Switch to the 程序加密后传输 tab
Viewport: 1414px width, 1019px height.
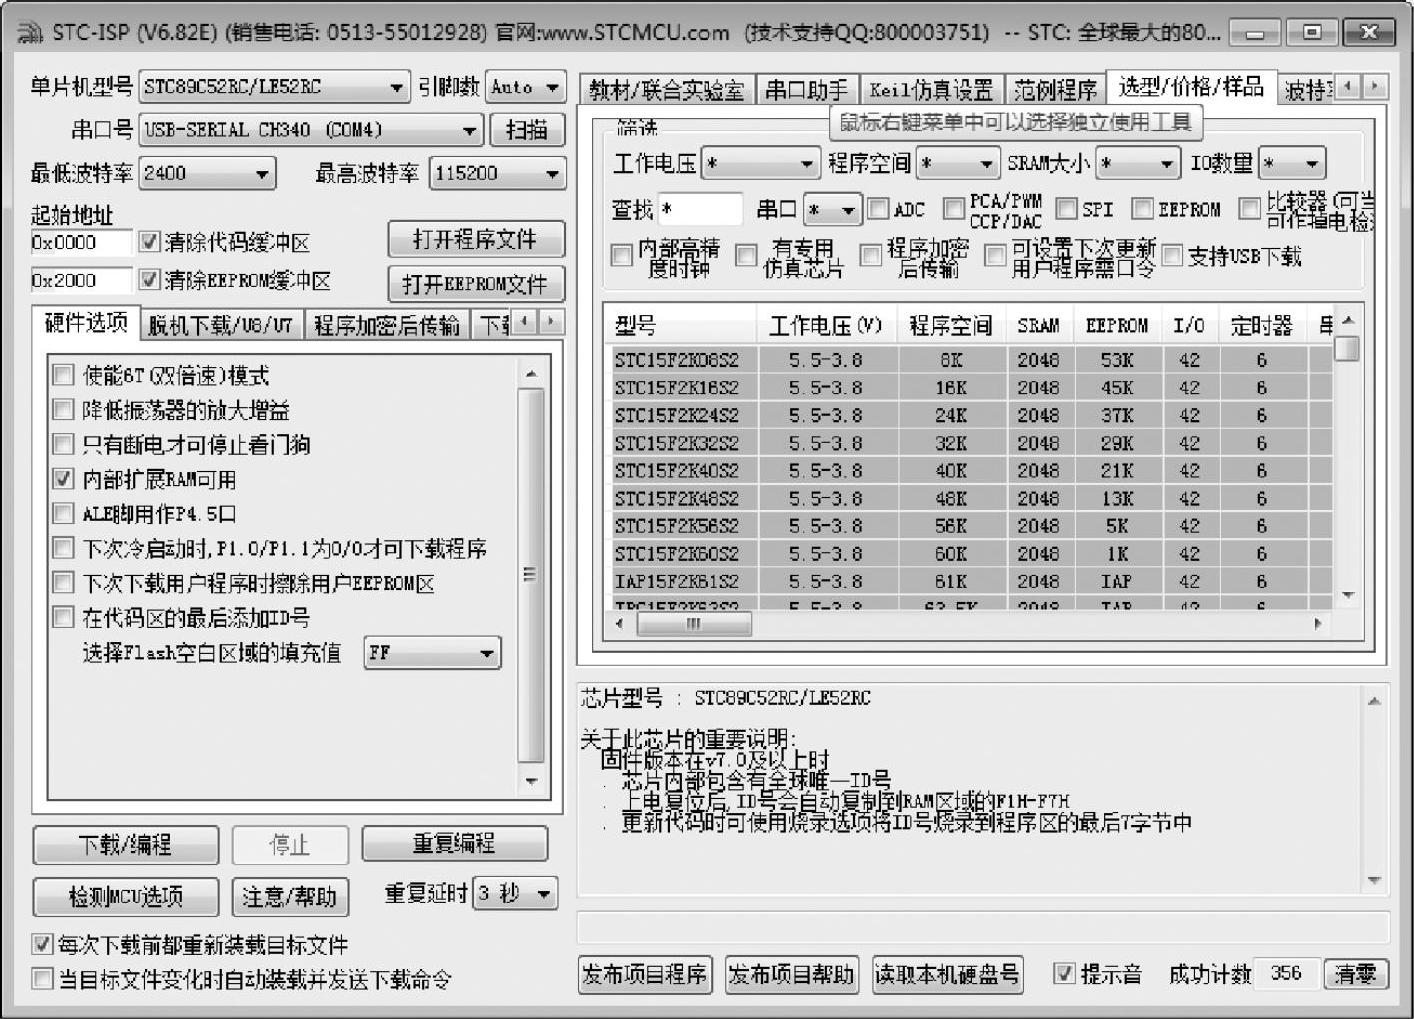pos(387,325)
